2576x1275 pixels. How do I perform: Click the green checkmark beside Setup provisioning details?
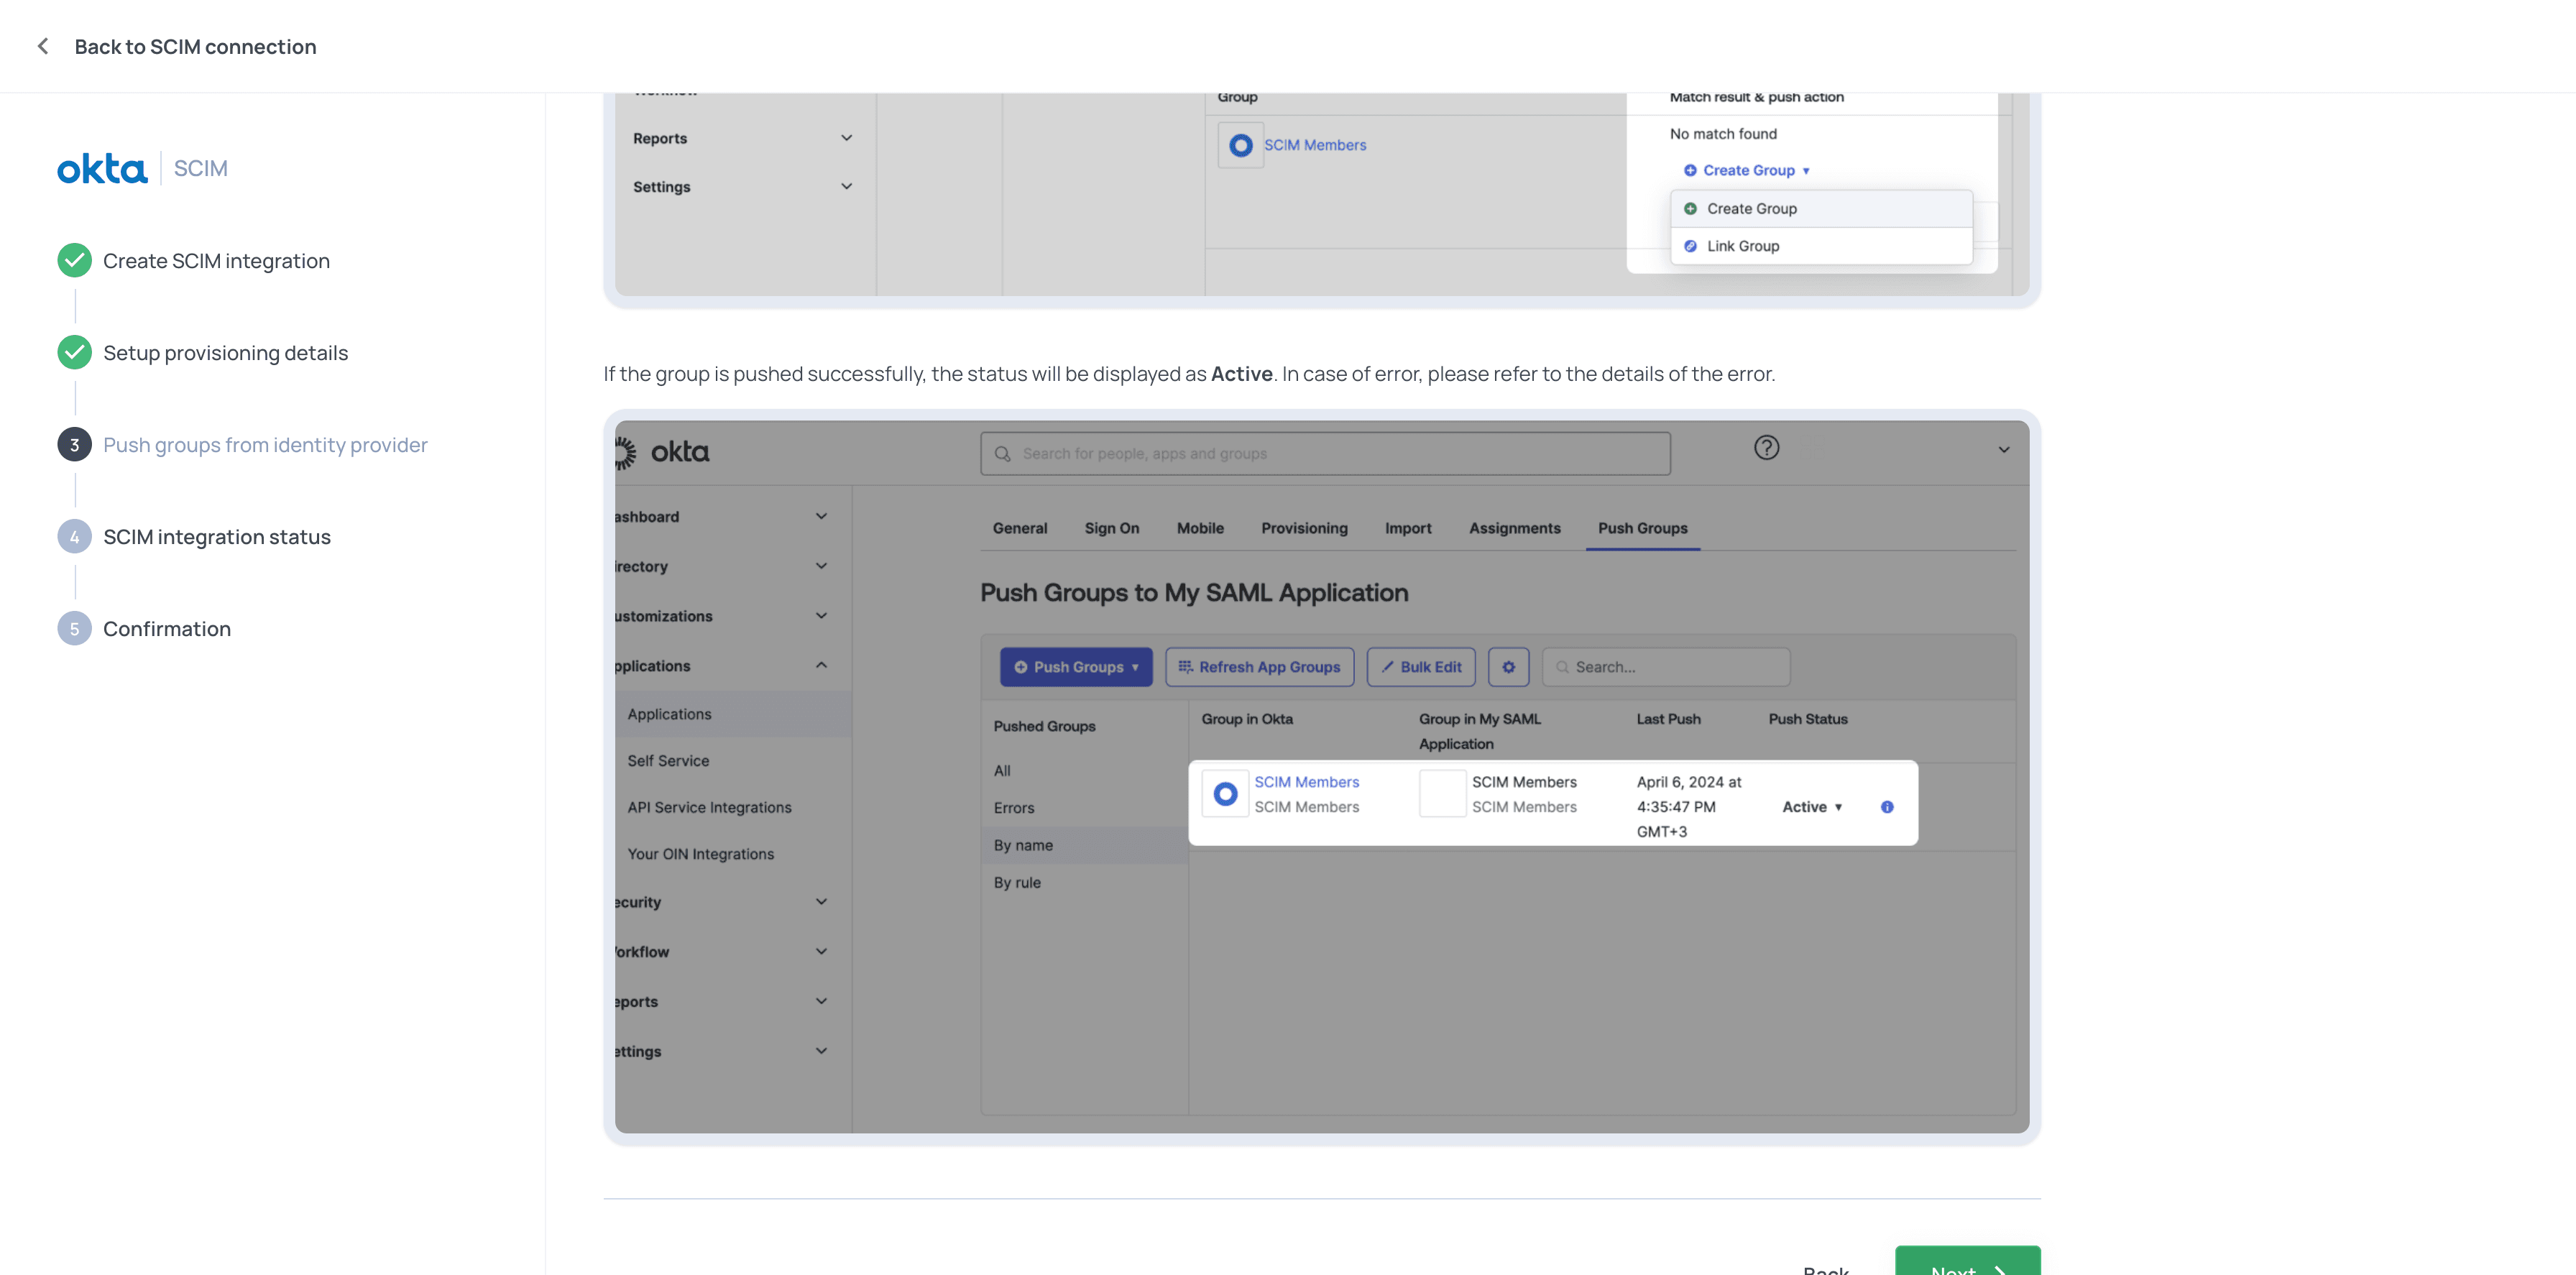coord(74,353)
